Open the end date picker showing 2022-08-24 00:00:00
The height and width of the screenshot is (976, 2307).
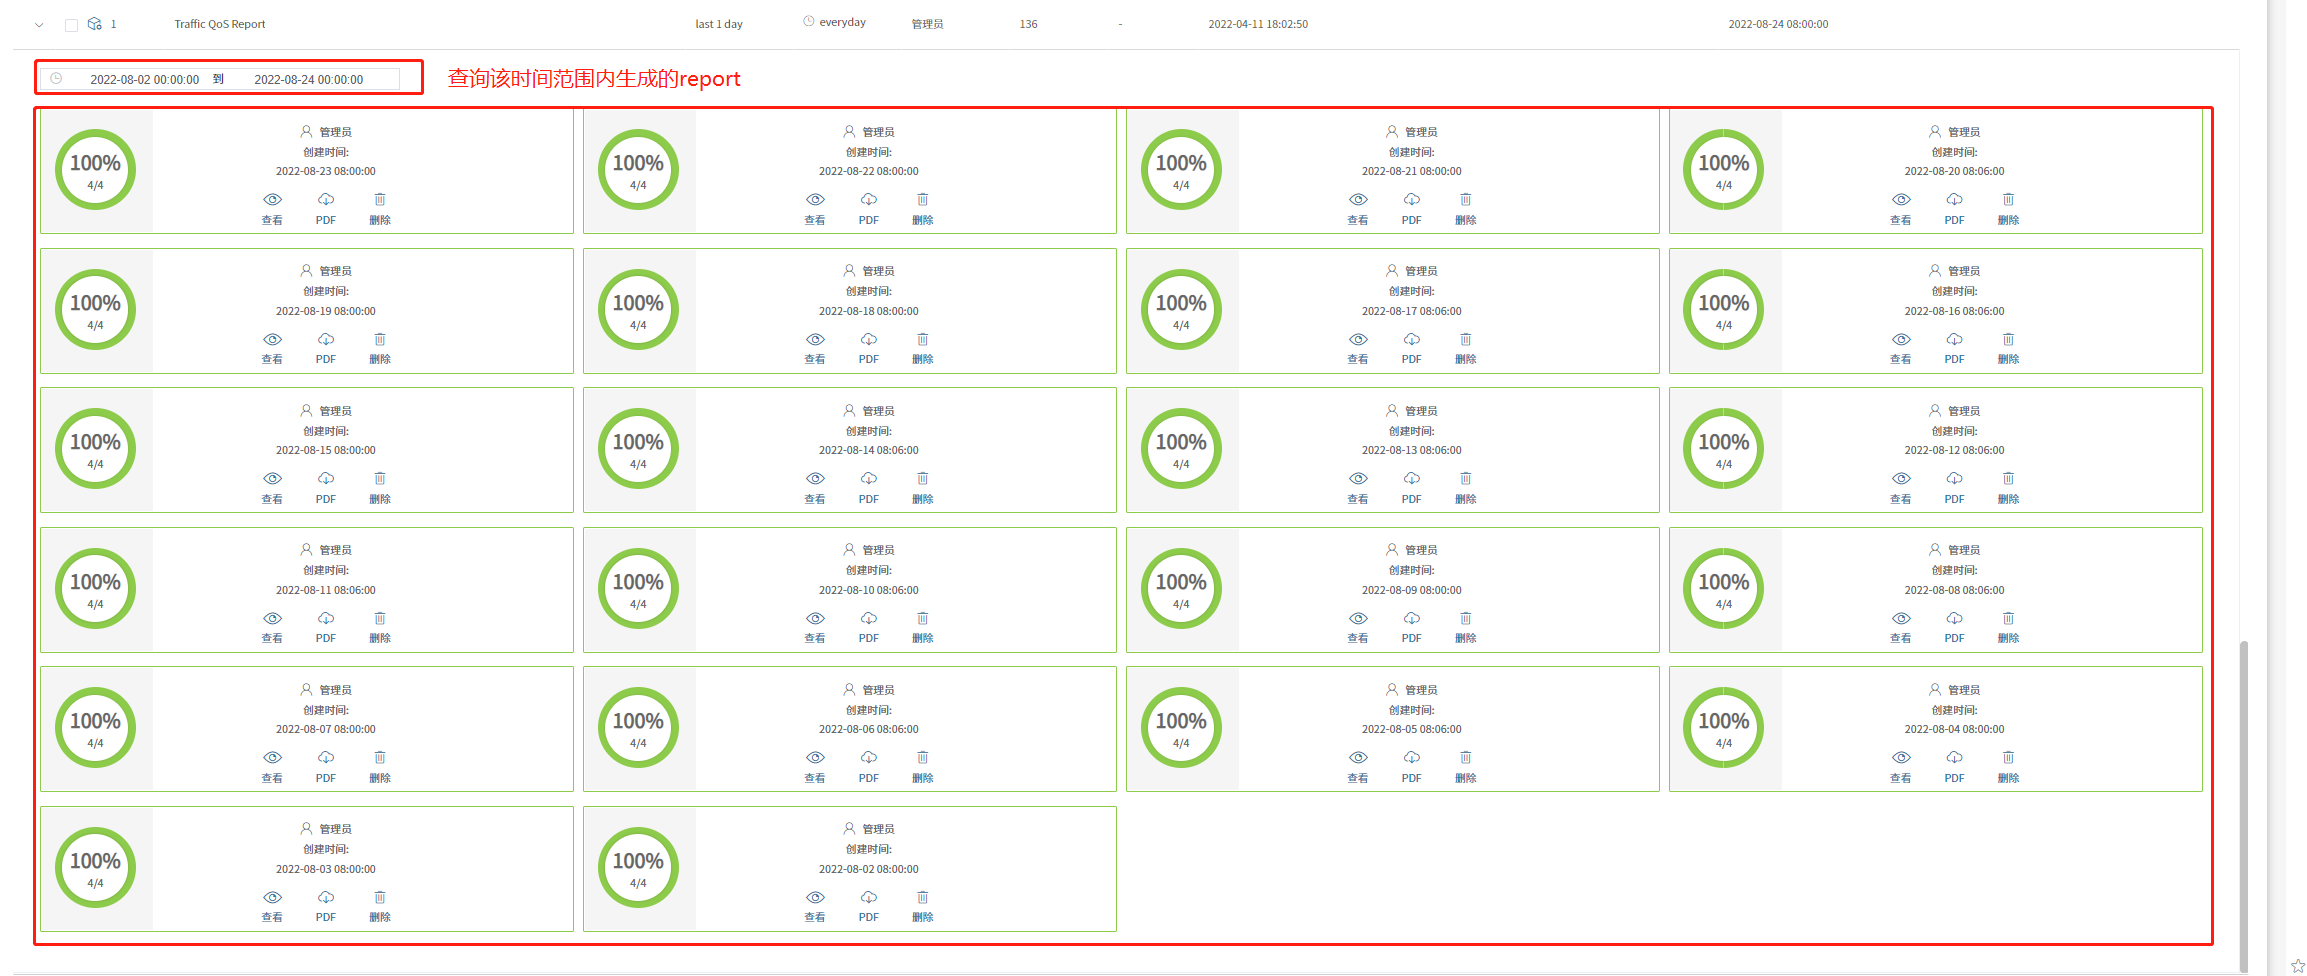(308, 80)
